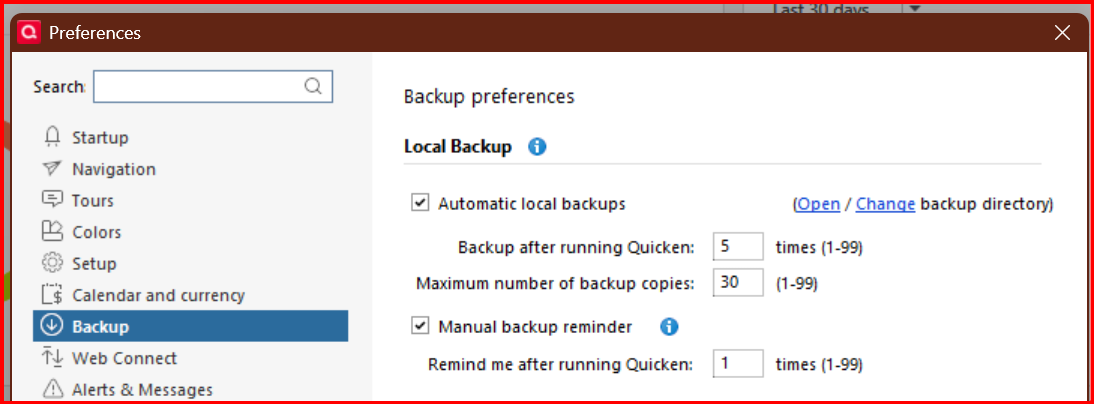Click info icon beside Manual backup reminder
Screen dimensions: 1094x404
tap(670, 326)
